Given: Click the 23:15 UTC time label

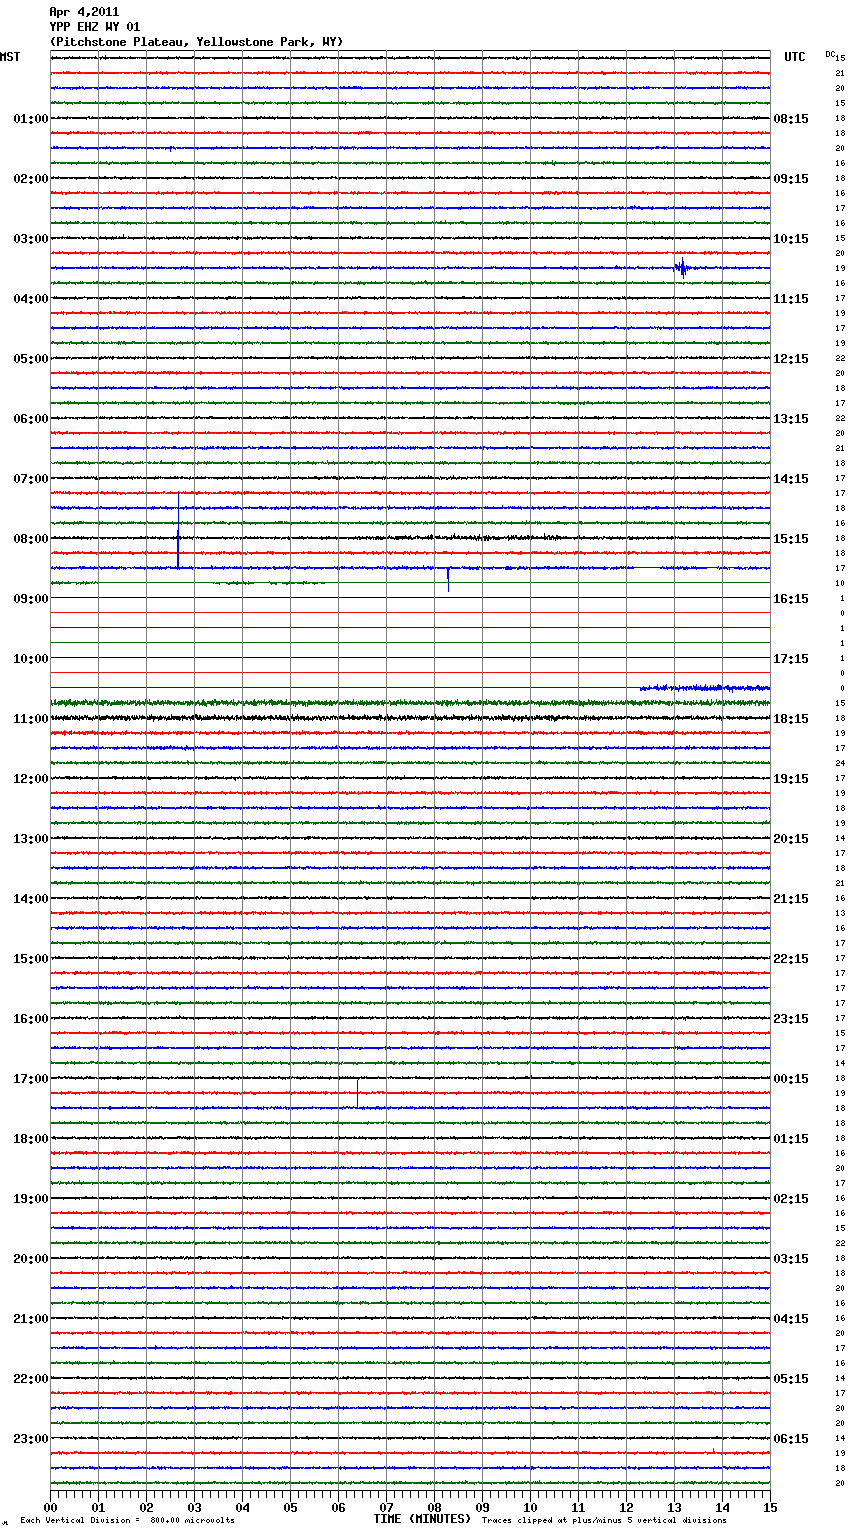Looking at the screenshot, I should pyautogui.click(x=791, y=1019).
